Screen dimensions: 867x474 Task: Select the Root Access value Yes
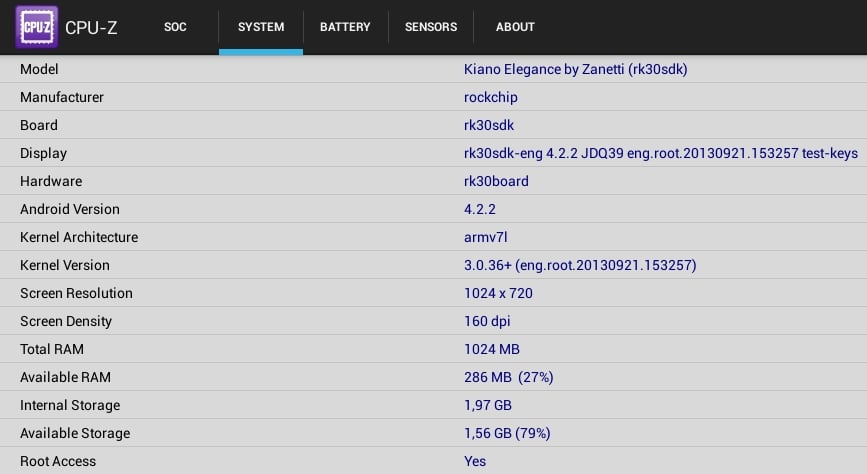pyautogui.click(x=475, y=461)
